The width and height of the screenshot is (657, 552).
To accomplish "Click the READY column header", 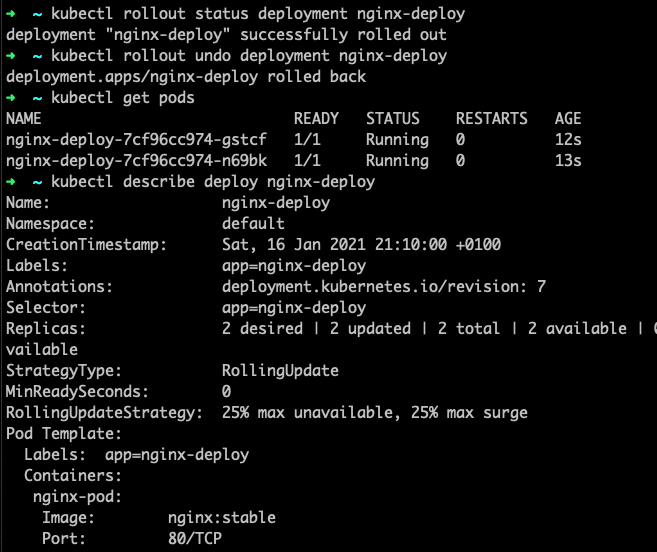I will pyautogui.click(x=316, y=119).
